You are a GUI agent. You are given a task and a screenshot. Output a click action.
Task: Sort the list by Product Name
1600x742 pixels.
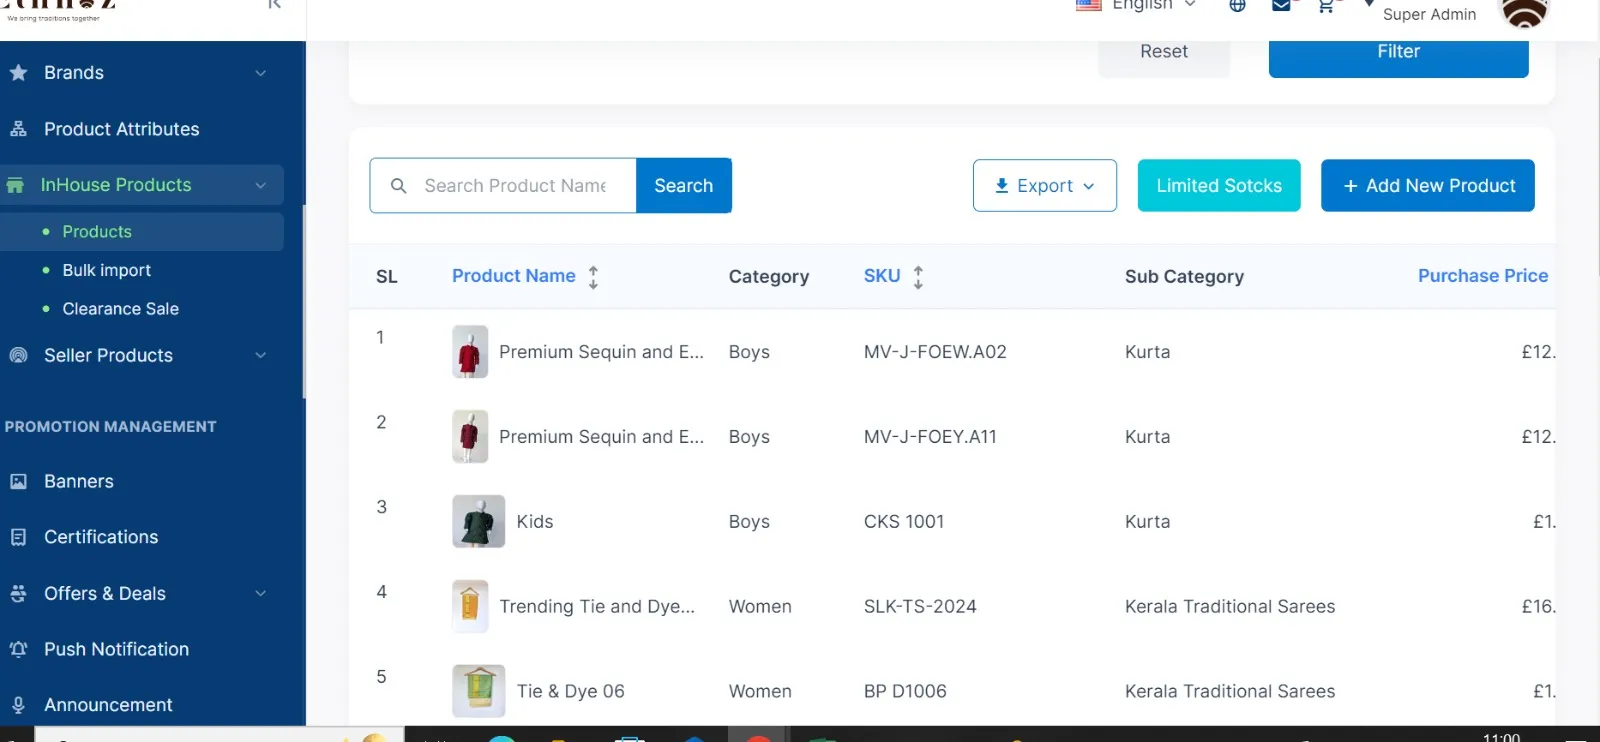[x=593, y=277]
